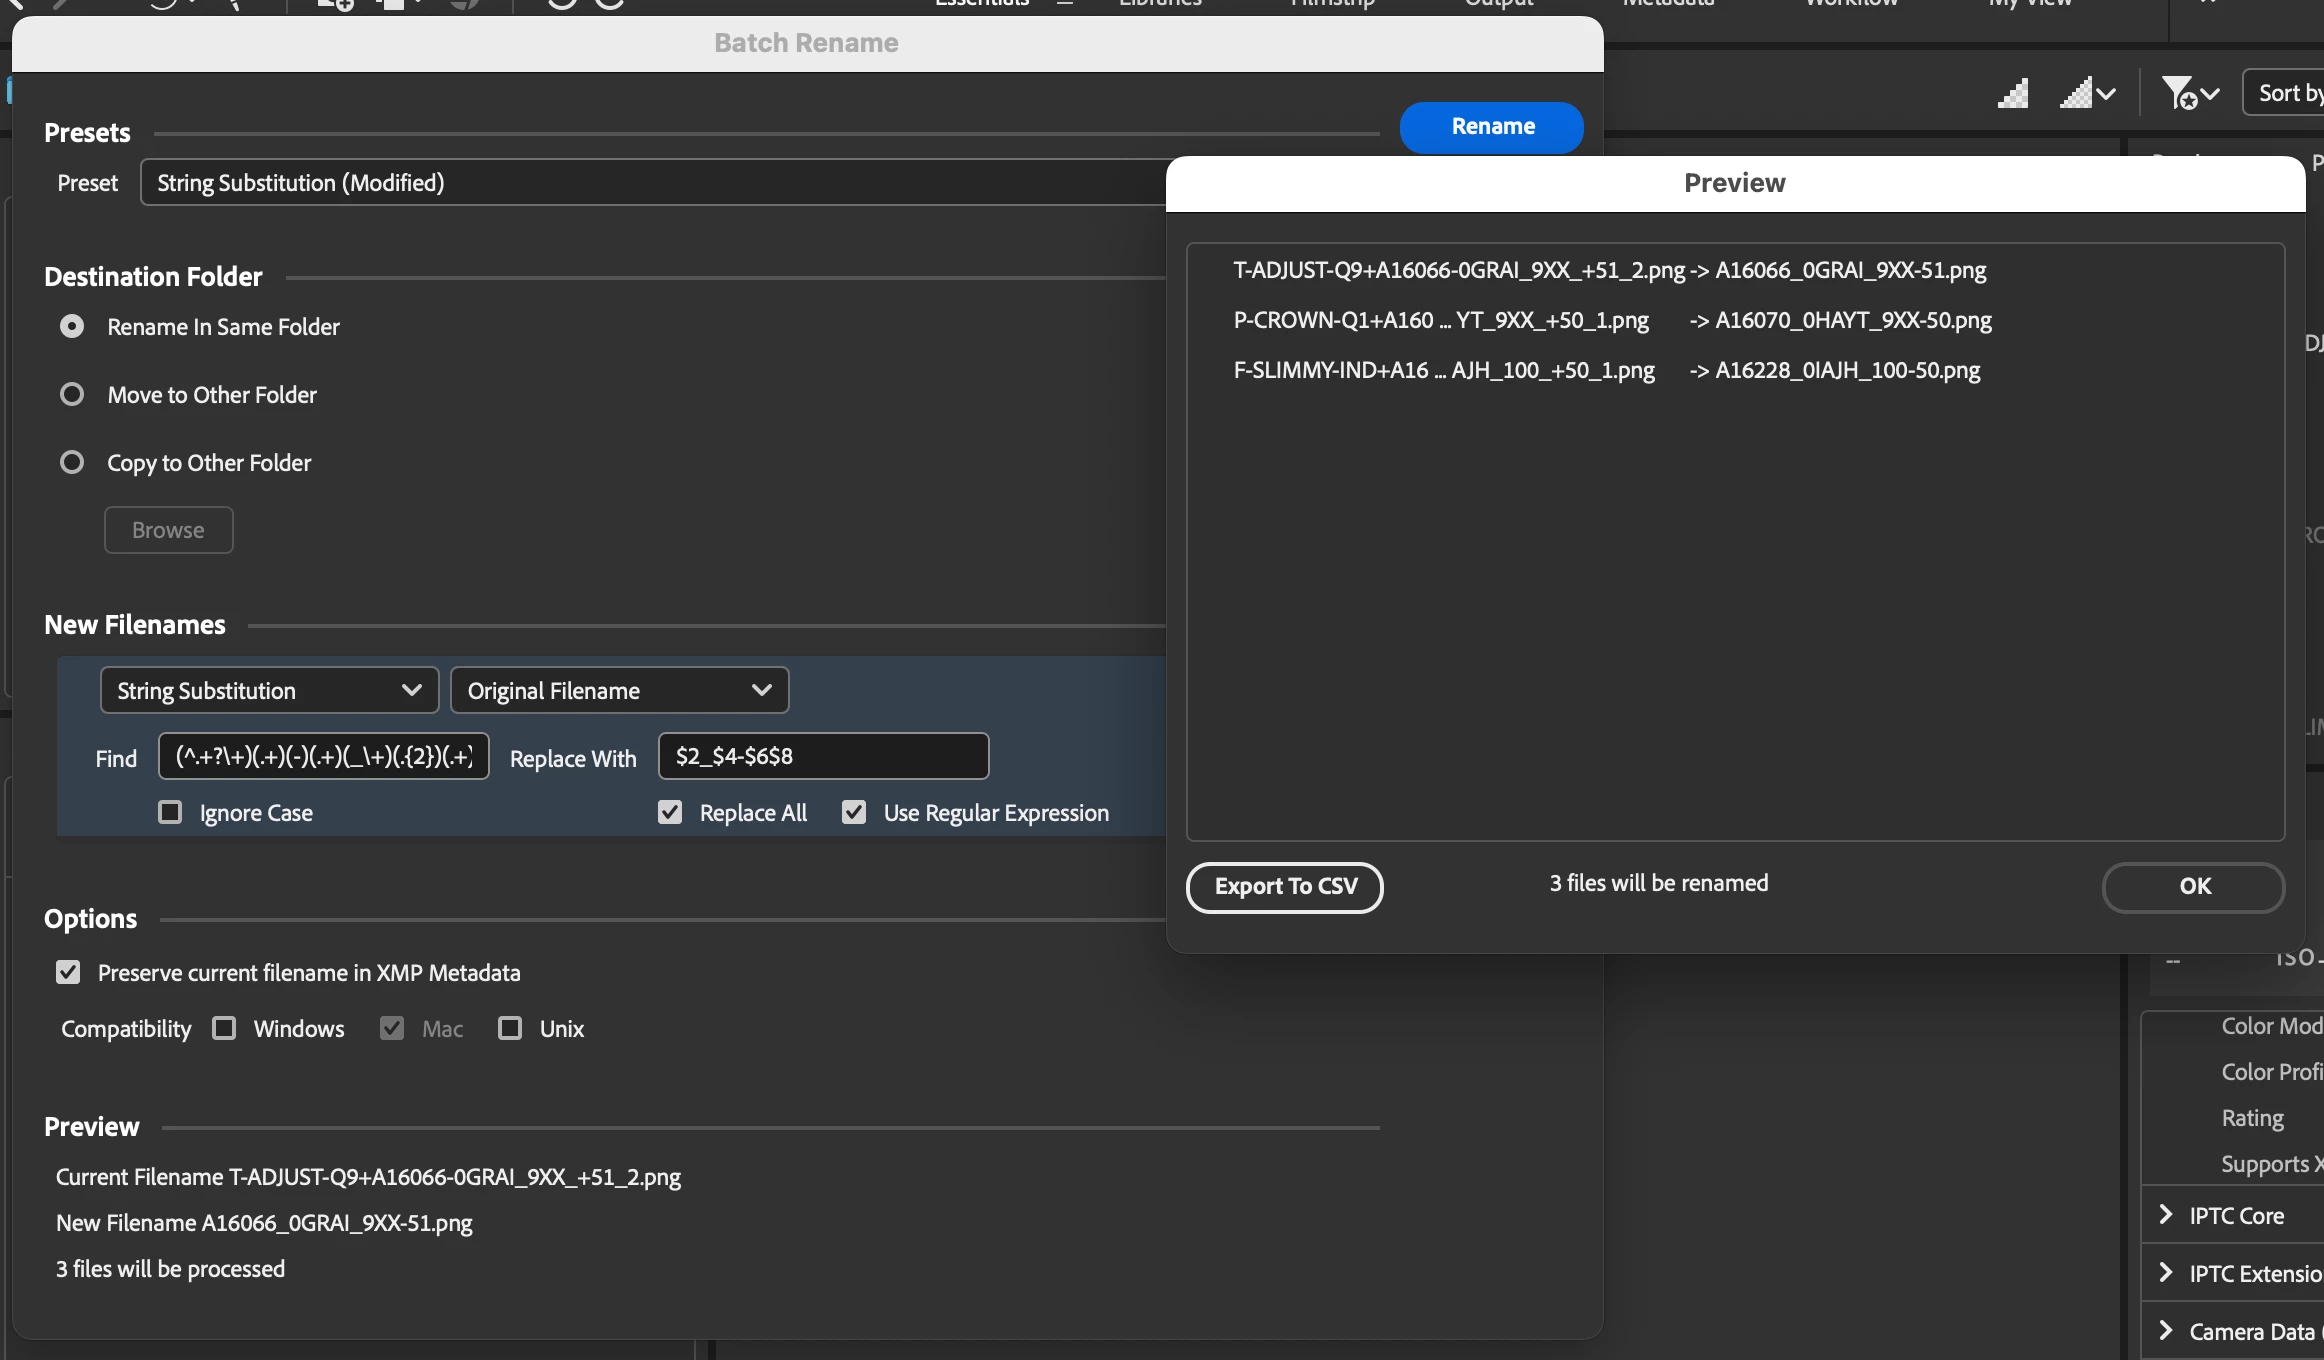Viewport: 2324px width, 1360px height.
Task: Open the String Substitution type dropdown
Action: 269,690
